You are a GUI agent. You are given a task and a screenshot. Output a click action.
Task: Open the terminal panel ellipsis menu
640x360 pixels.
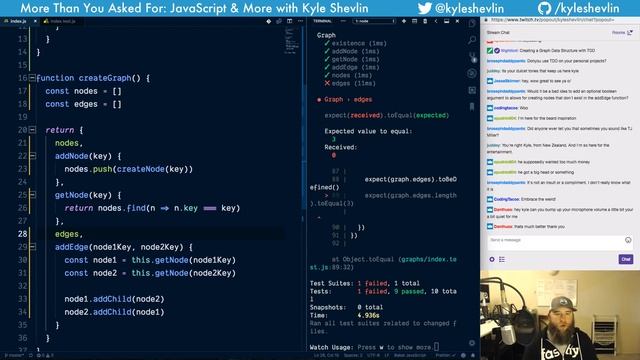(343, 21)
